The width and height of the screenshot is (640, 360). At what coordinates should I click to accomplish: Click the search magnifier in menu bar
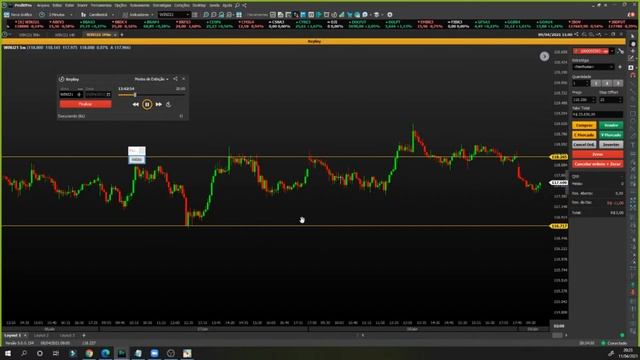(x=237, y=5)
